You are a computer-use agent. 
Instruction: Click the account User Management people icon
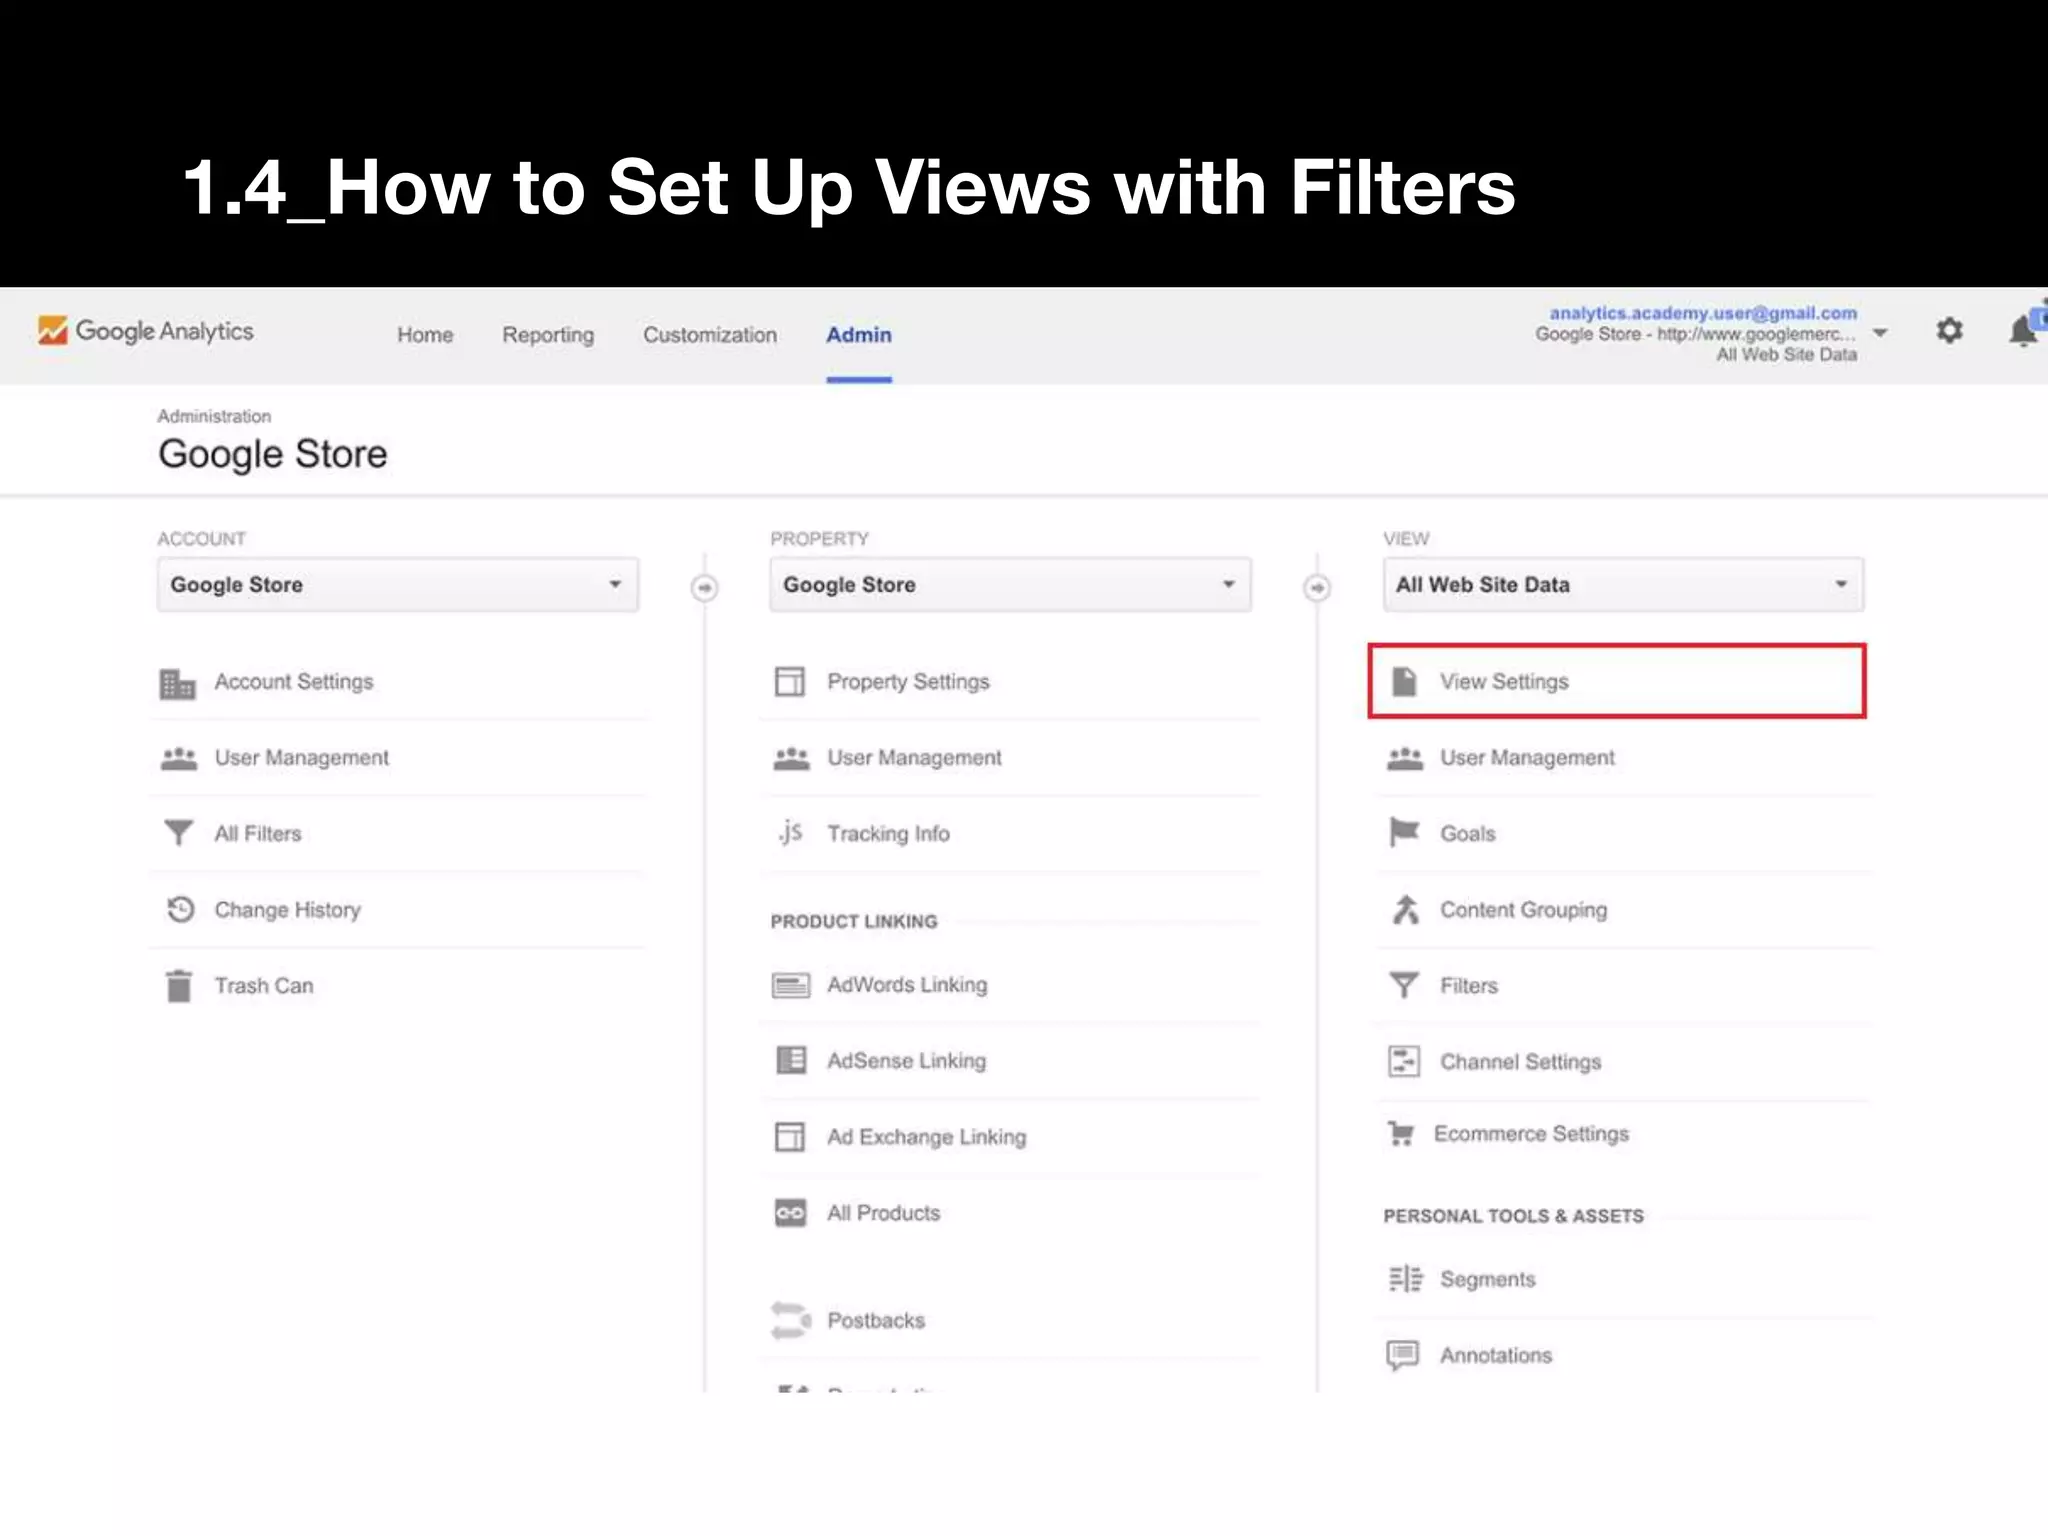(x=179, y=759)
